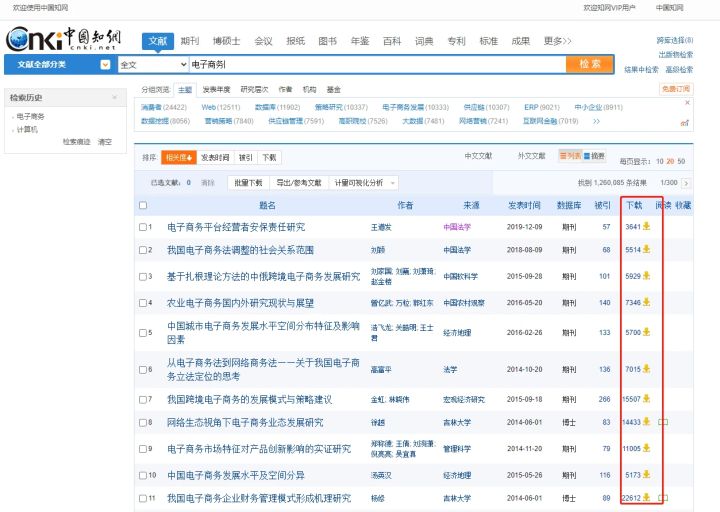This screenshot has height=512, width=720.
Task: Click the 导出/参考文献 button
Action: (x=299, y=183)
